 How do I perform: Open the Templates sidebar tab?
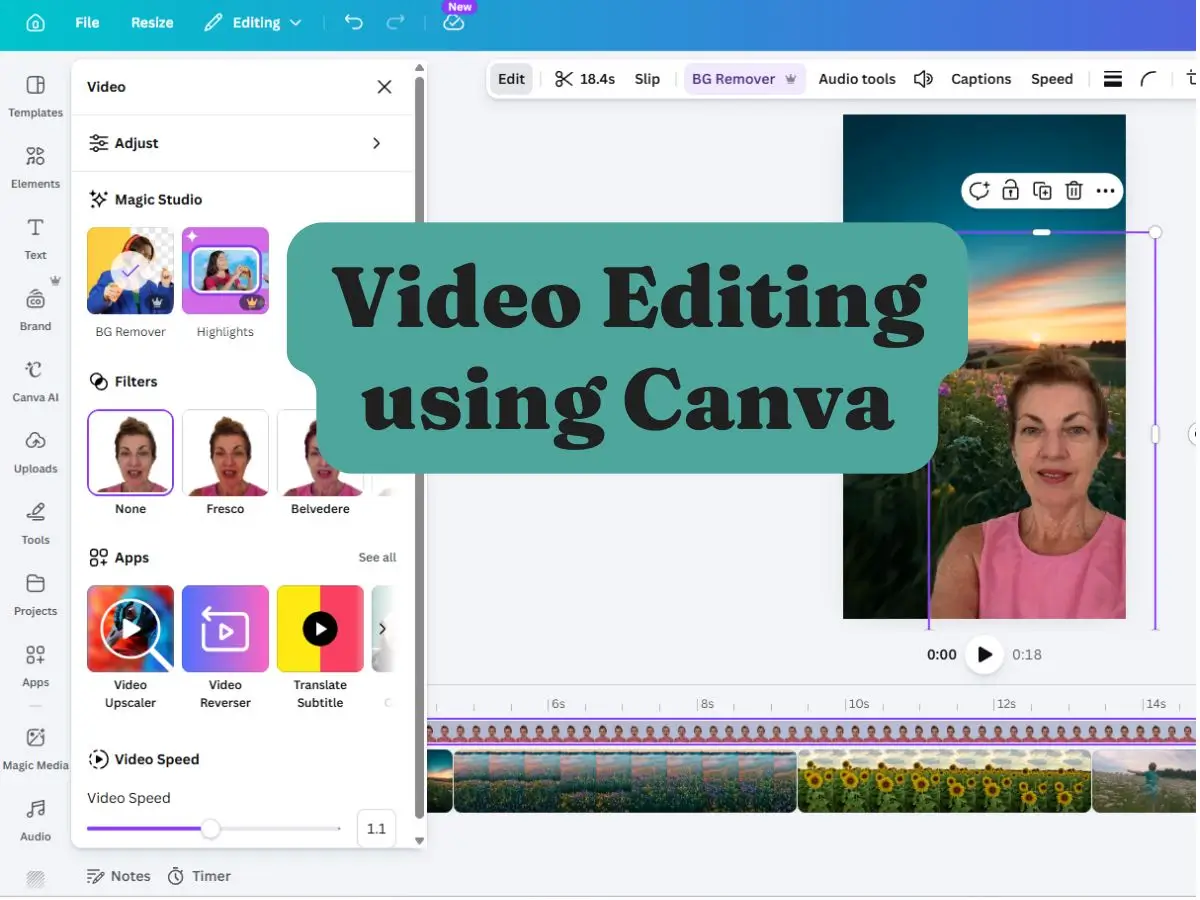tap(36, 96)
